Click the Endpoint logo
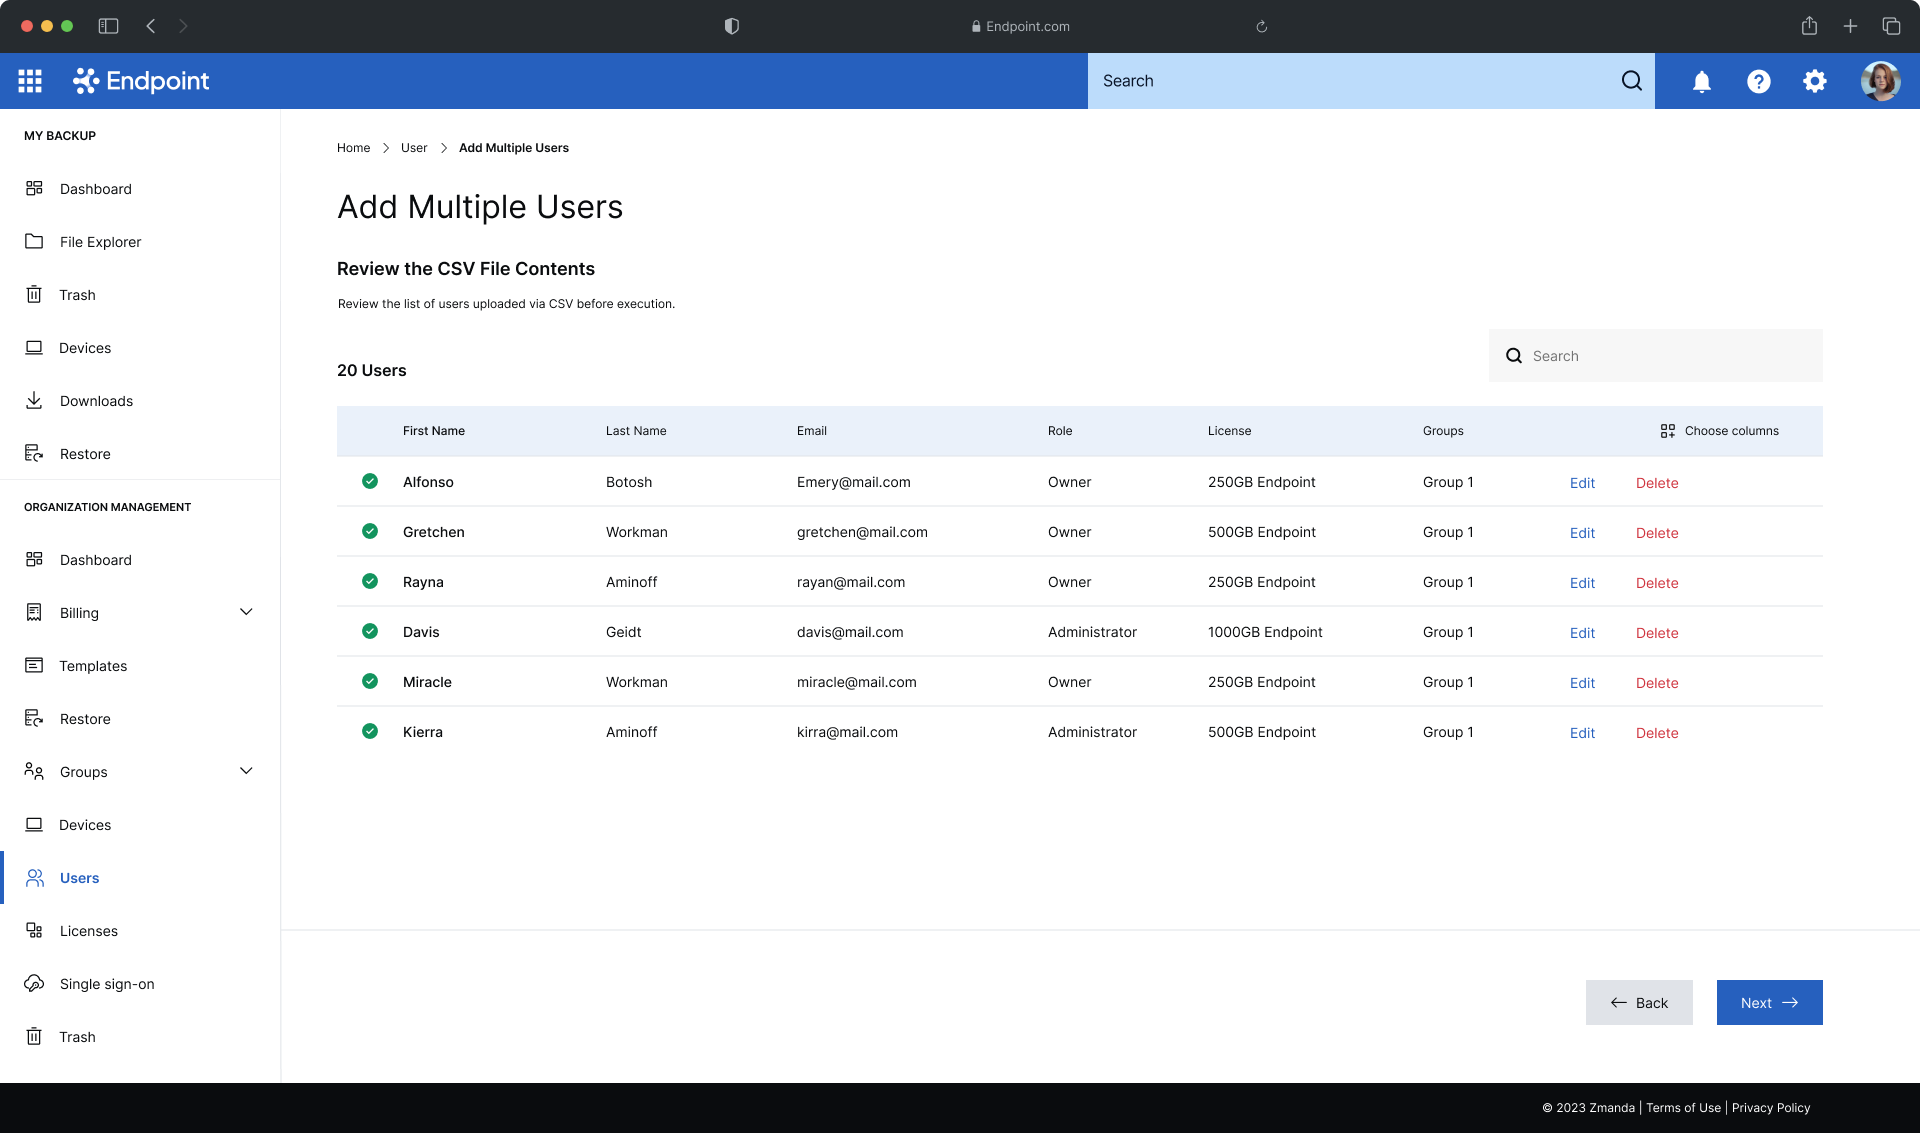 pos(141,81)
